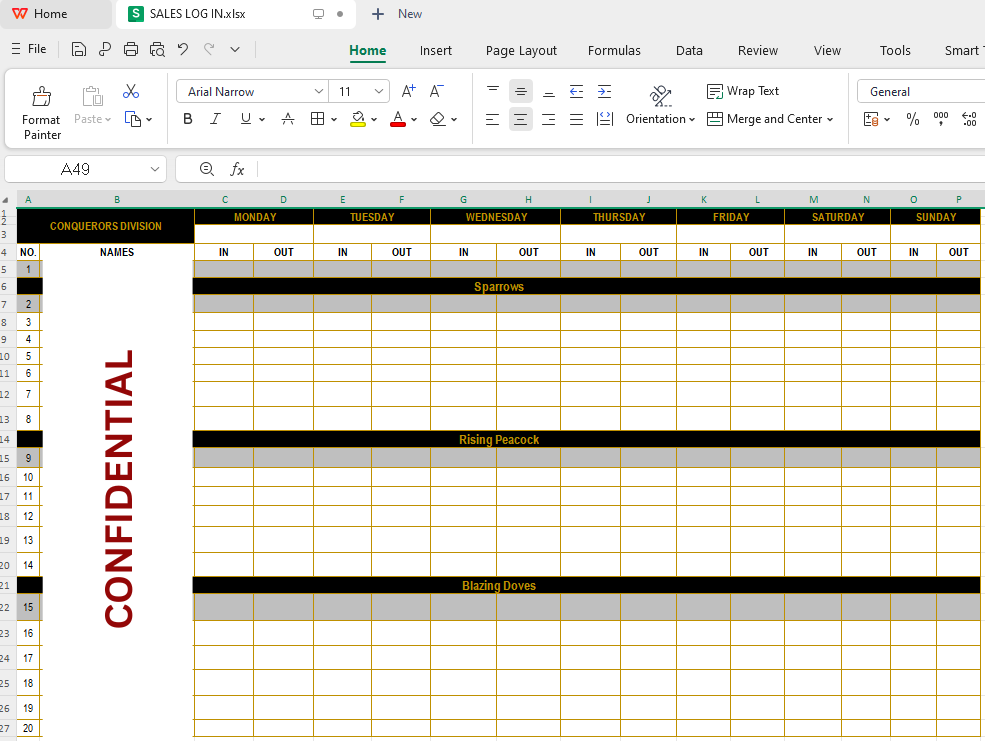Click the Percent style icon
Viewport: 985px width, 741px height.
(x=912, y=119)
